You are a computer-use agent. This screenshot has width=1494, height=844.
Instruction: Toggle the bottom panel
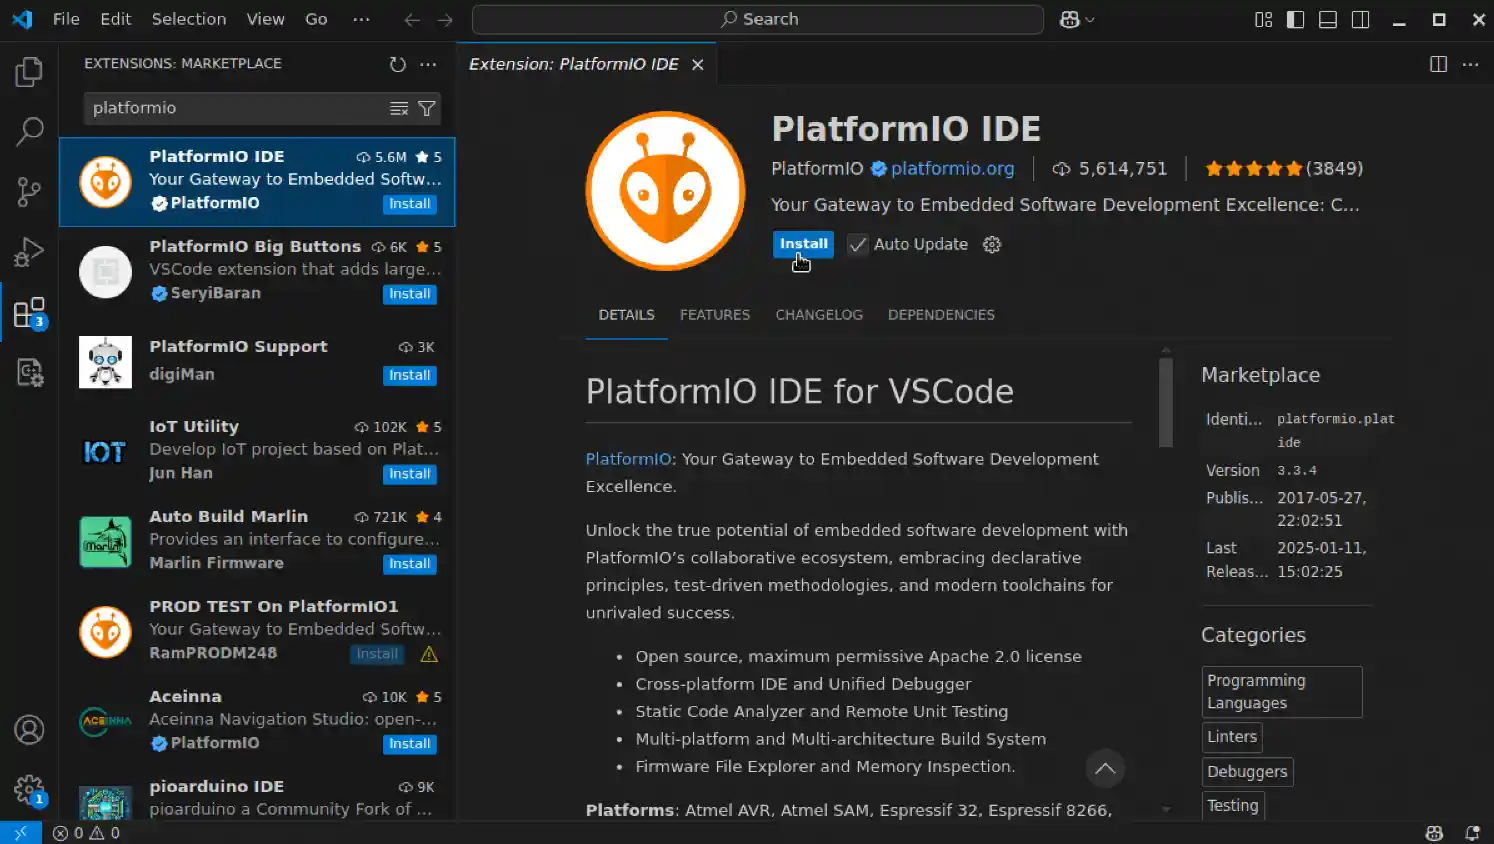[1328, 19]
